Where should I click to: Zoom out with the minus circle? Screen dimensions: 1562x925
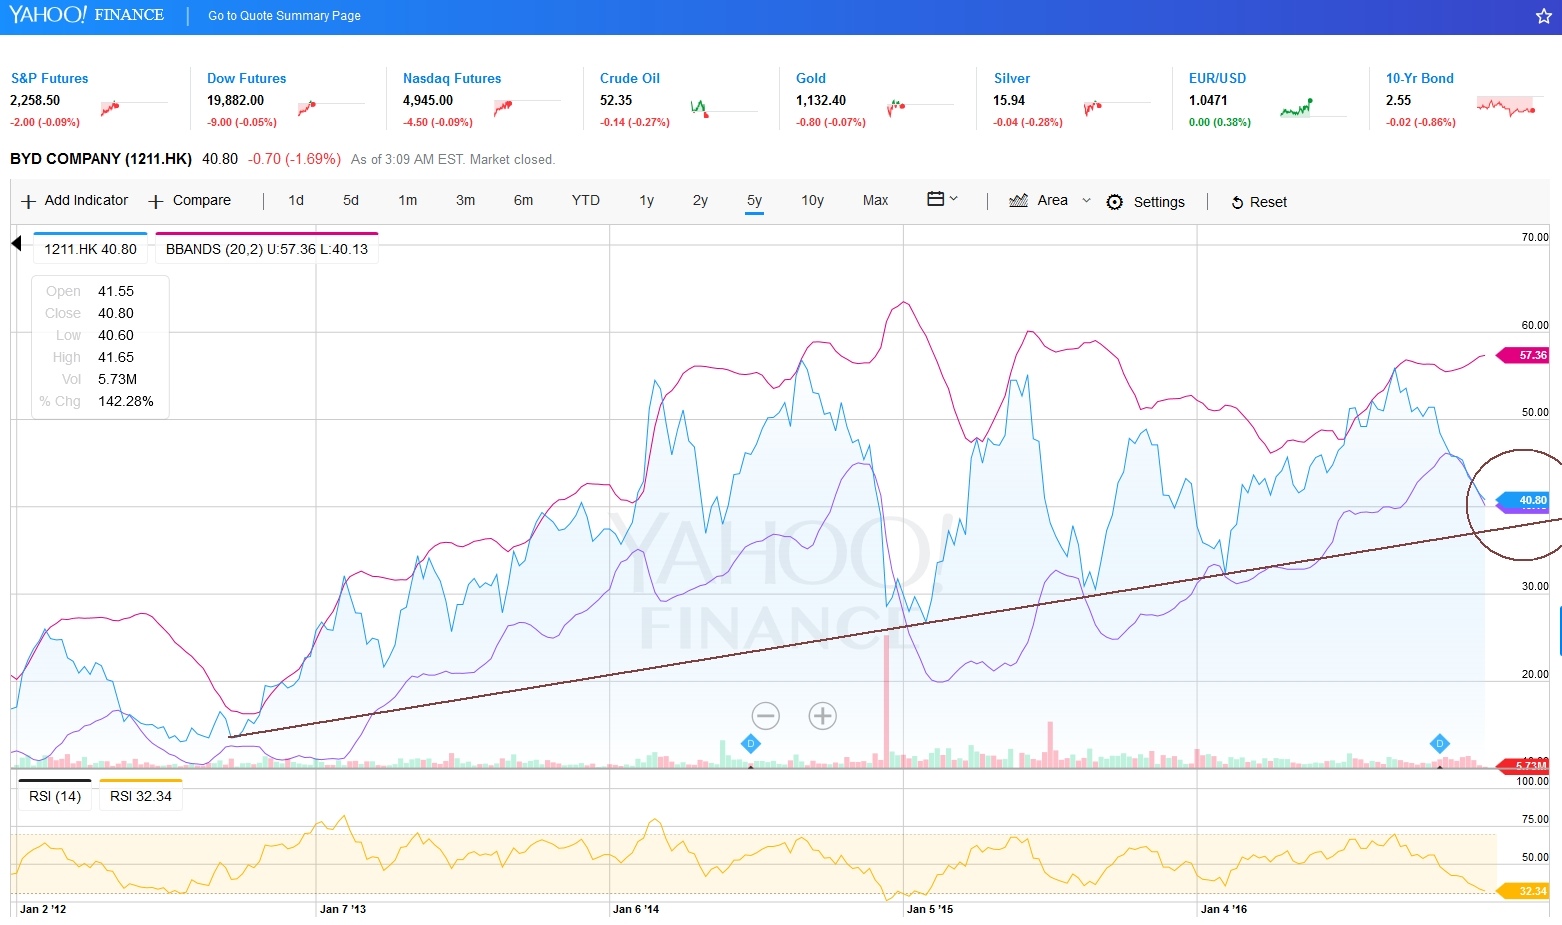(765, 715)
